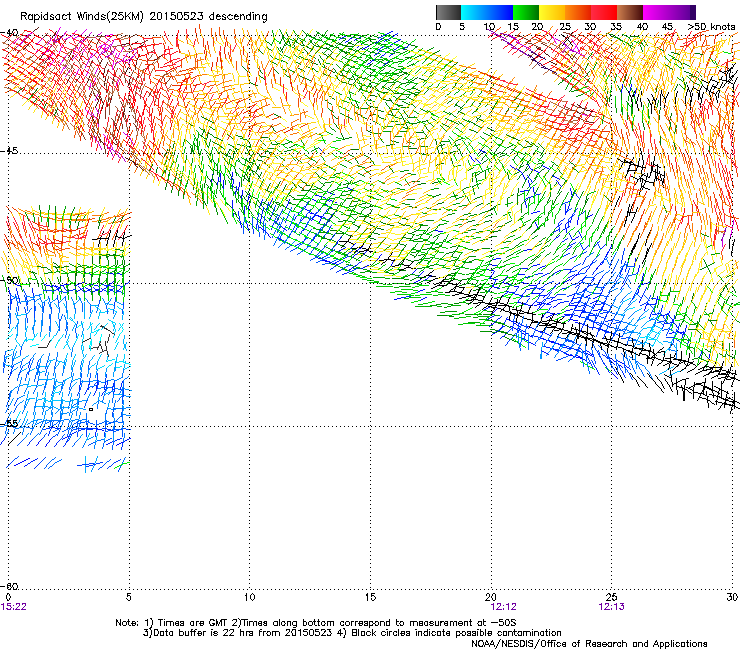Click the green 15-20 knots legend swatch
The width and height of the screenshot is (740, 650).
(526, 12)
